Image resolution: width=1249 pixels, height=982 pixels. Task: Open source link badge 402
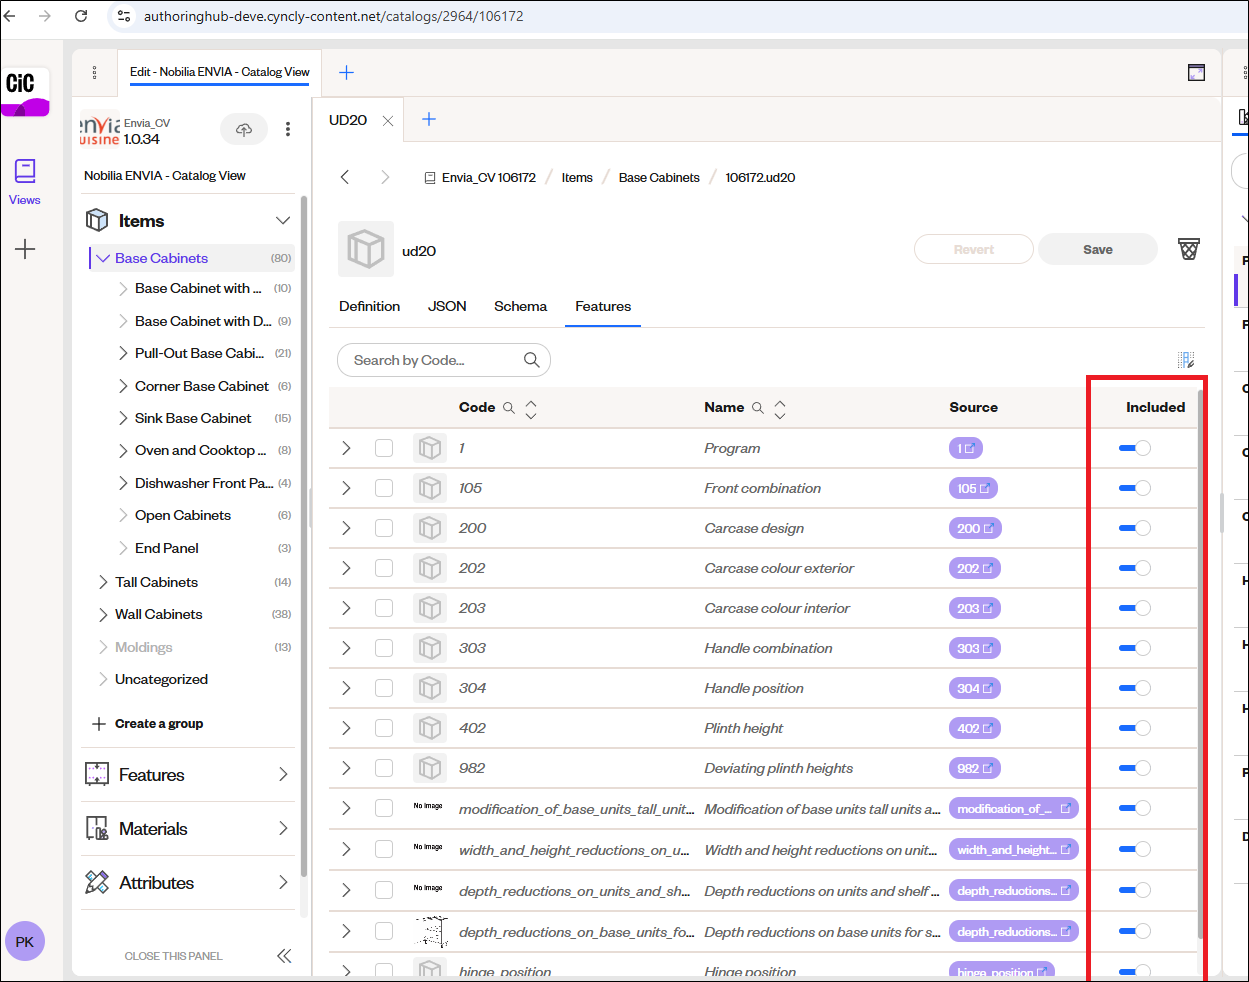[975, 728]
